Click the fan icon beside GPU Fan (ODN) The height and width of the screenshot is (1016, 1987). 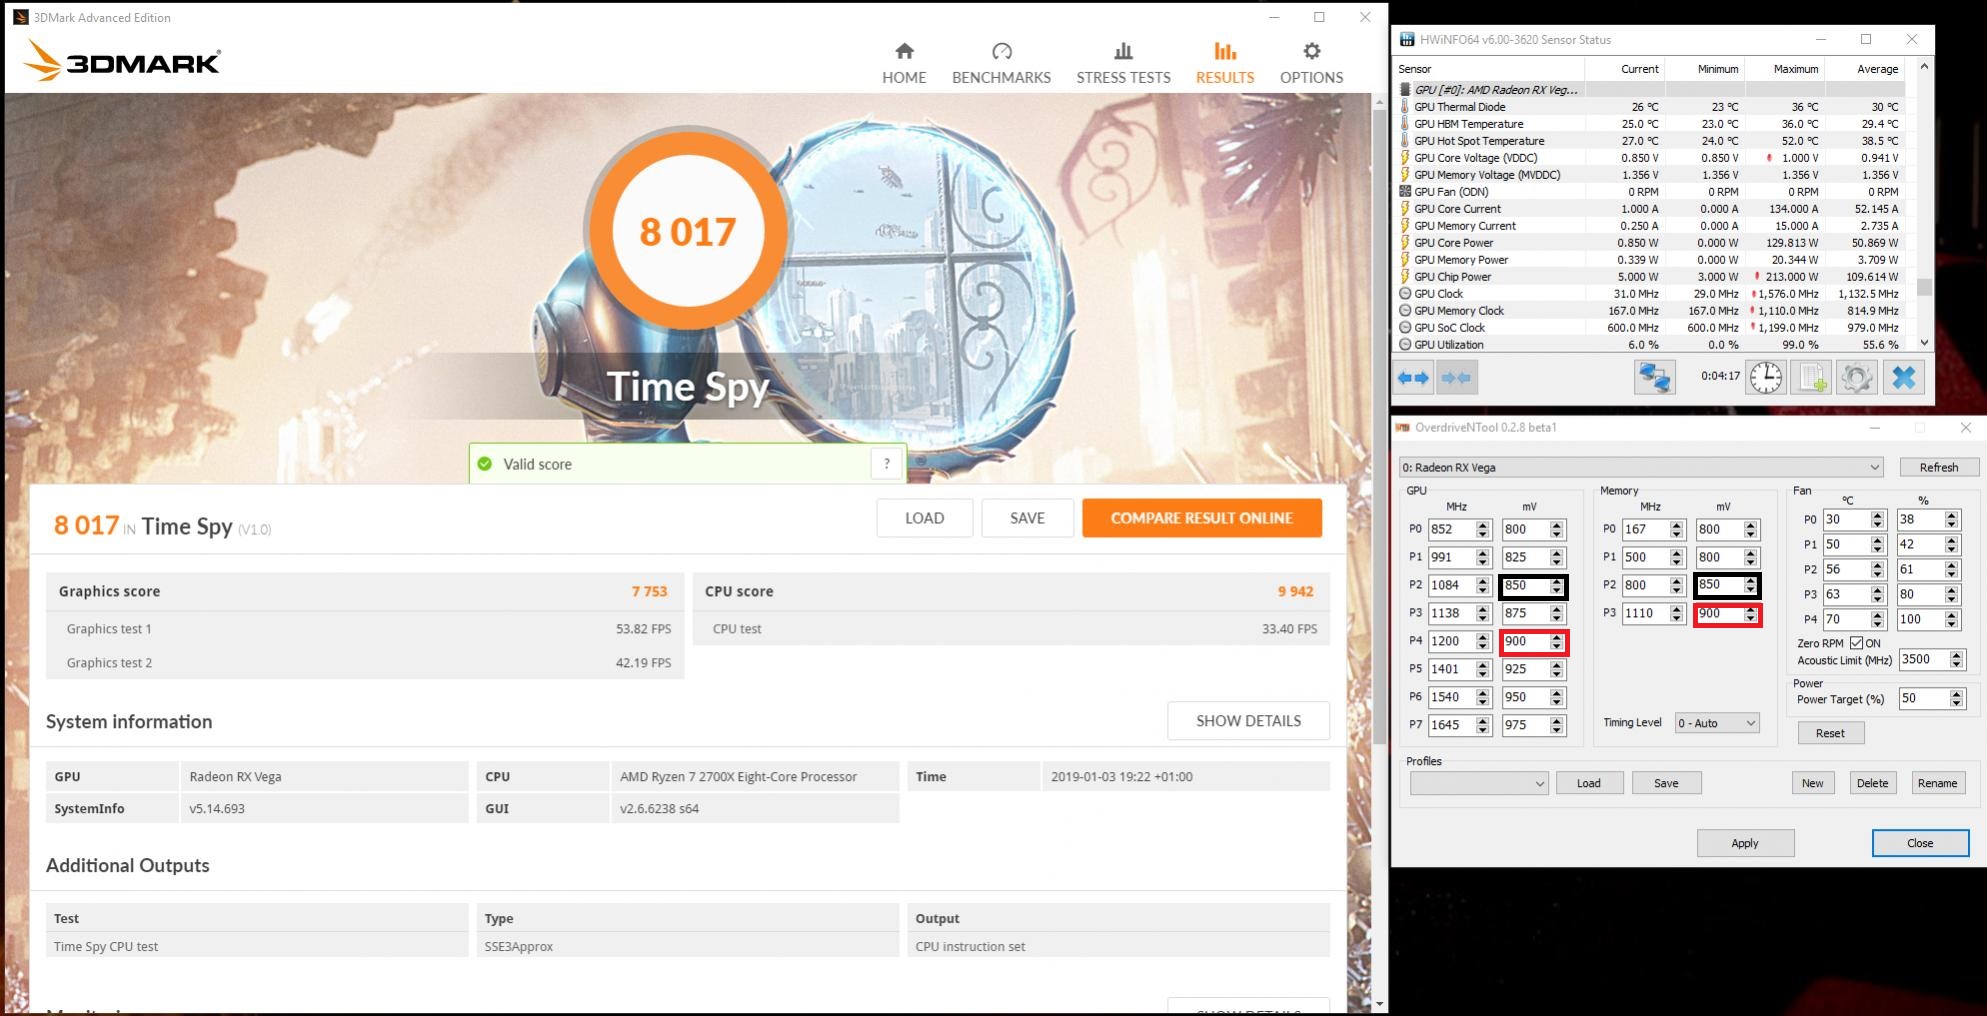pos(1405,192)
